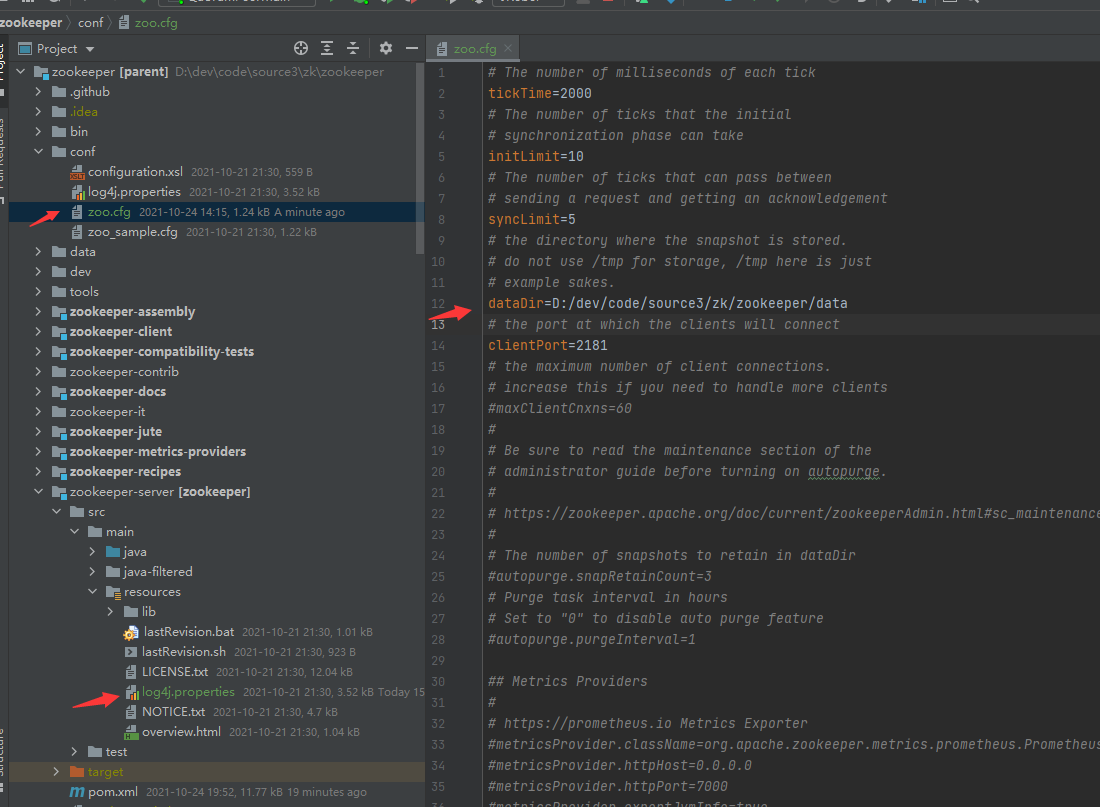Click the #maxClientCnxns=60 line
1100x807 pixels.
tap(560, 408)
